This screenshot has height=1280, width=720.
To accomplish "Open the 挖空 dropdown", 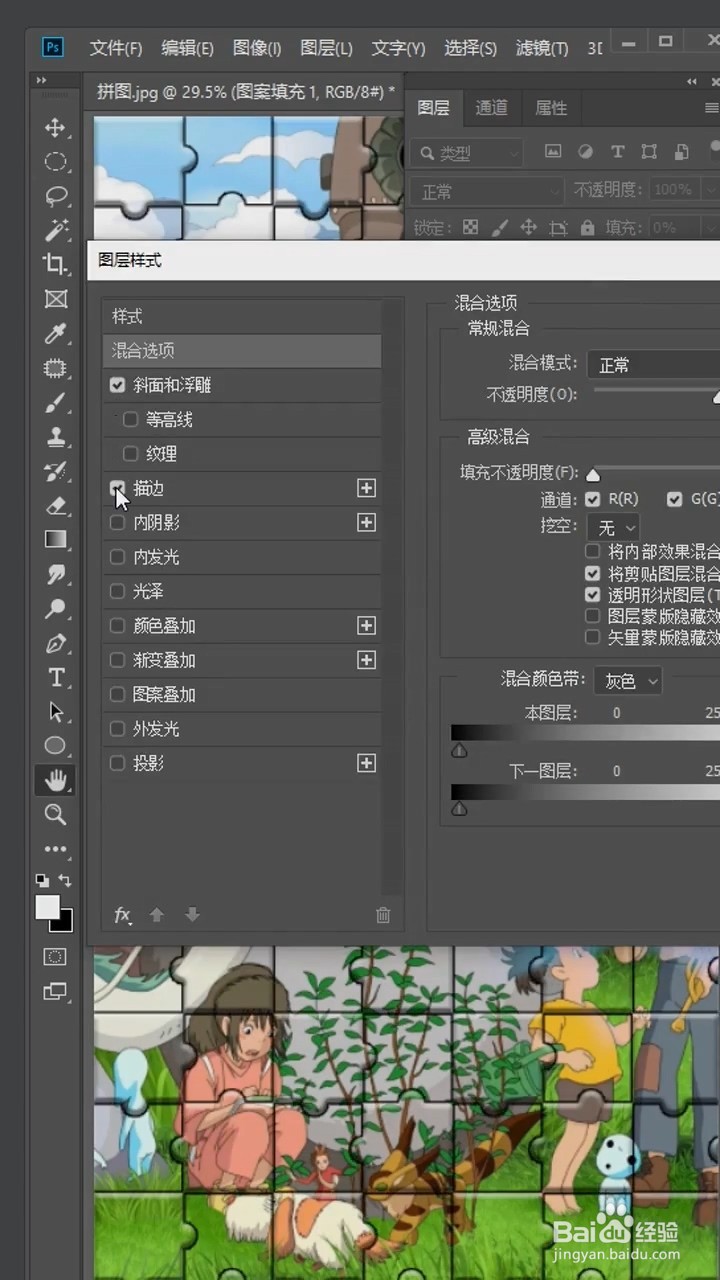I will pyautogui.click(x=615, y=527).
